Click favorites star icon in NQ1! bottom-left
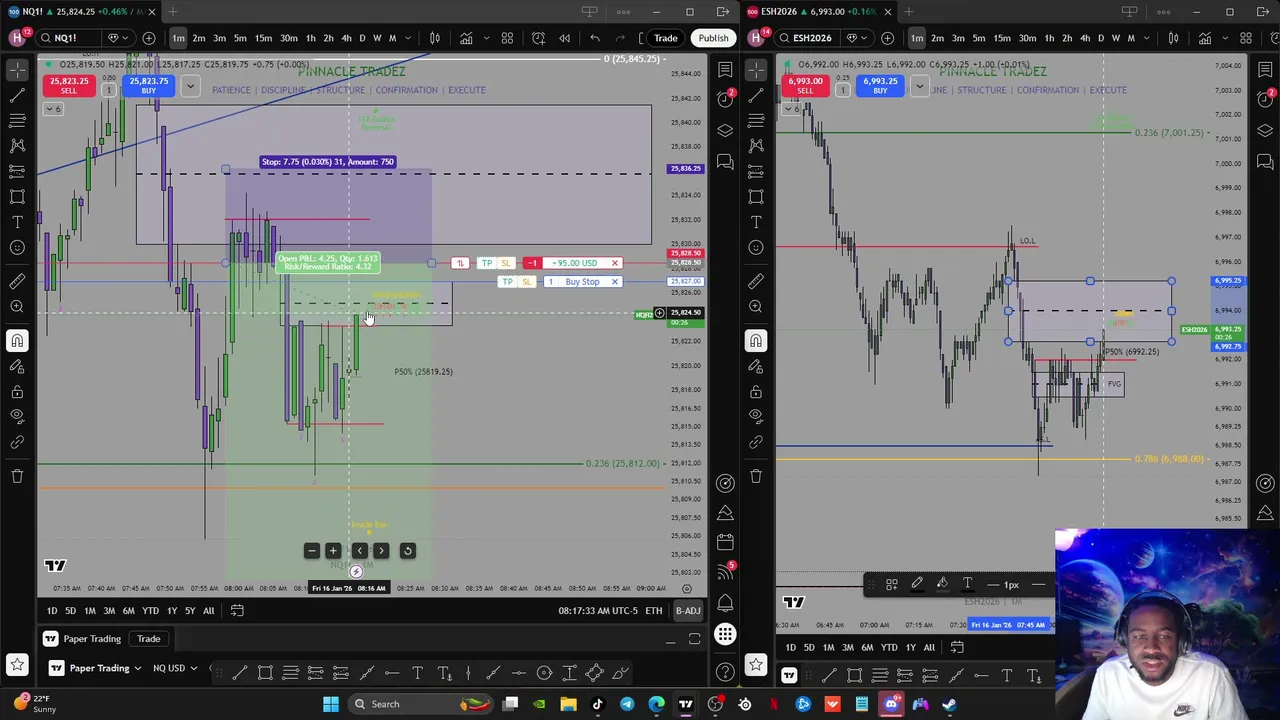 [17, 665]
